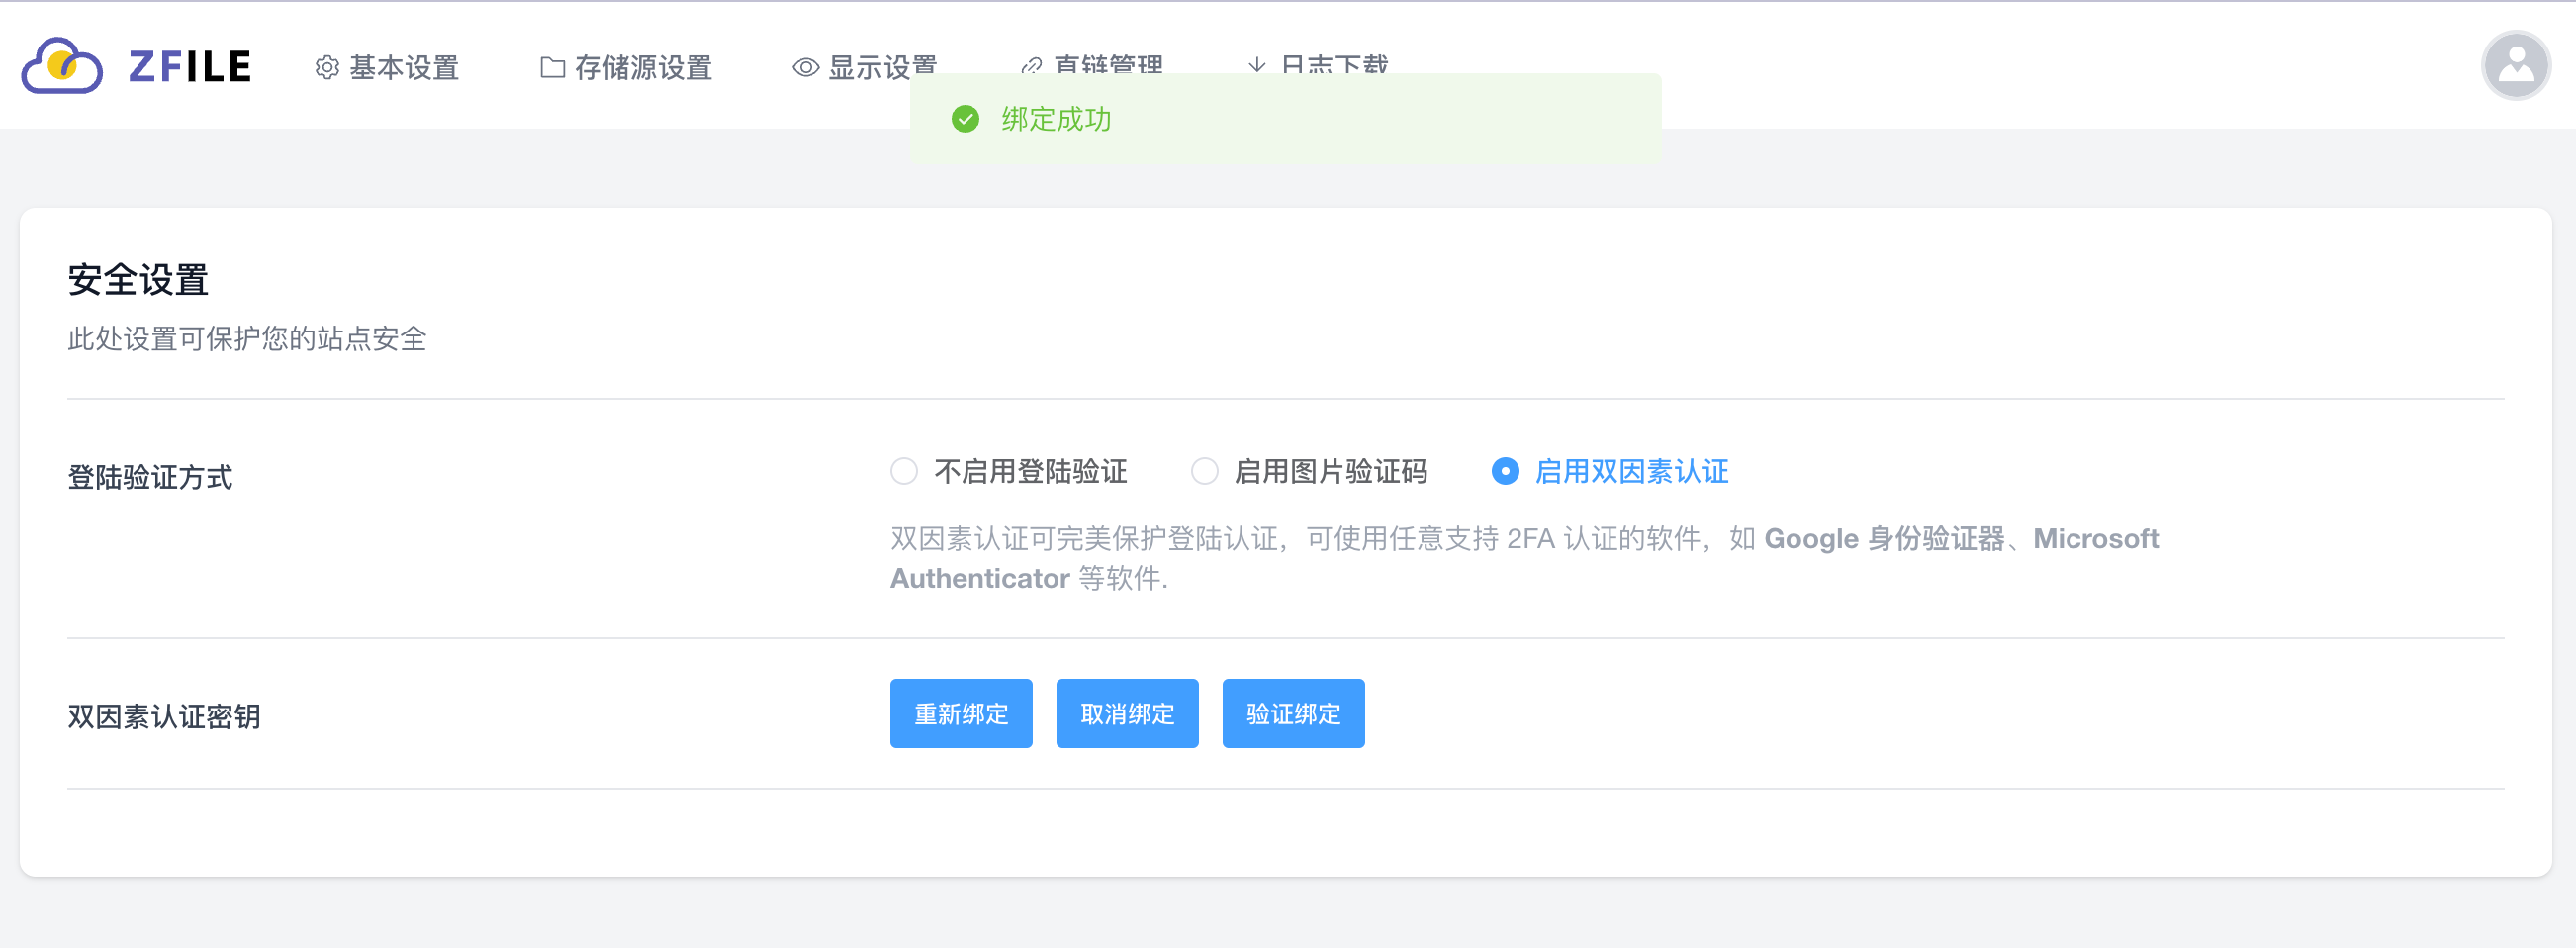
Task: Open the 基本设置 gear icon
Action: point(326,67)
